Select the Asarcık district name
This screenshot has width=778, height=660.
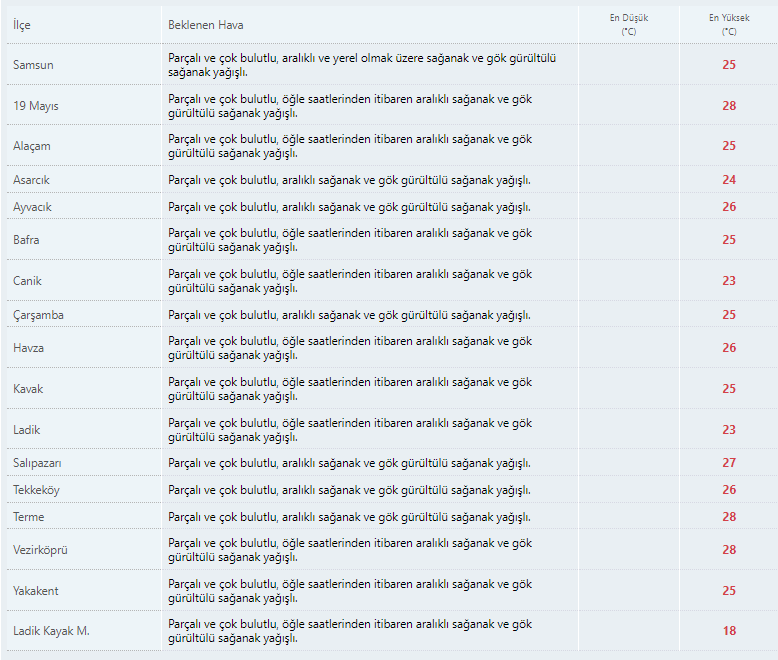[x=31, y=180]
